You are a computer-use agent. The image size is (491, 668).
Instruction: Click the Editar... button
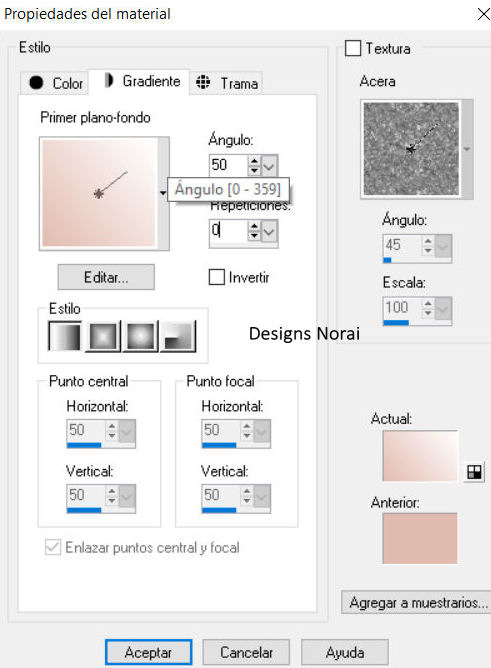(106, 277)
